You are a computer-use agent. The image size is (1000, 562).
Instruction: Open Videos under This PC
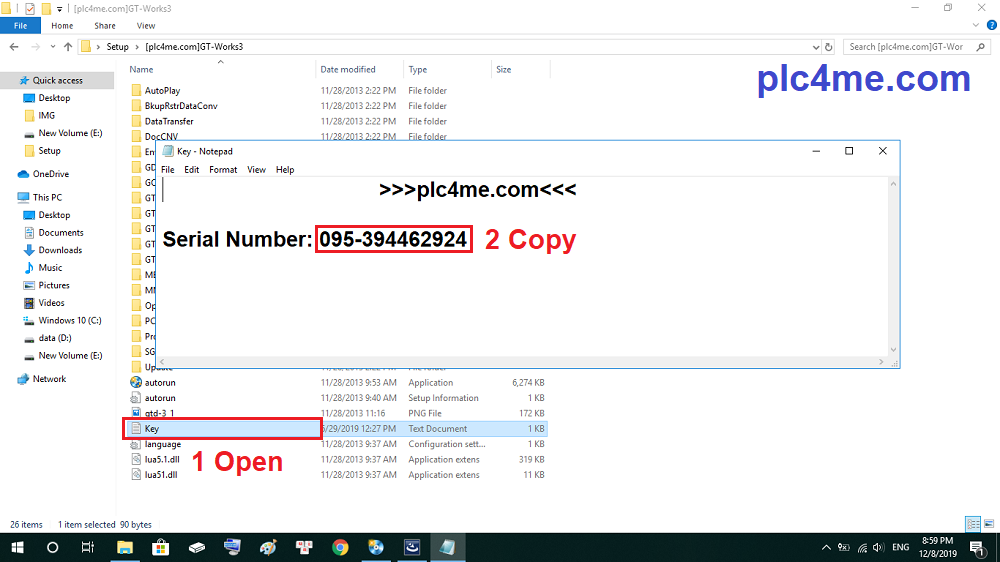[51, 303]
